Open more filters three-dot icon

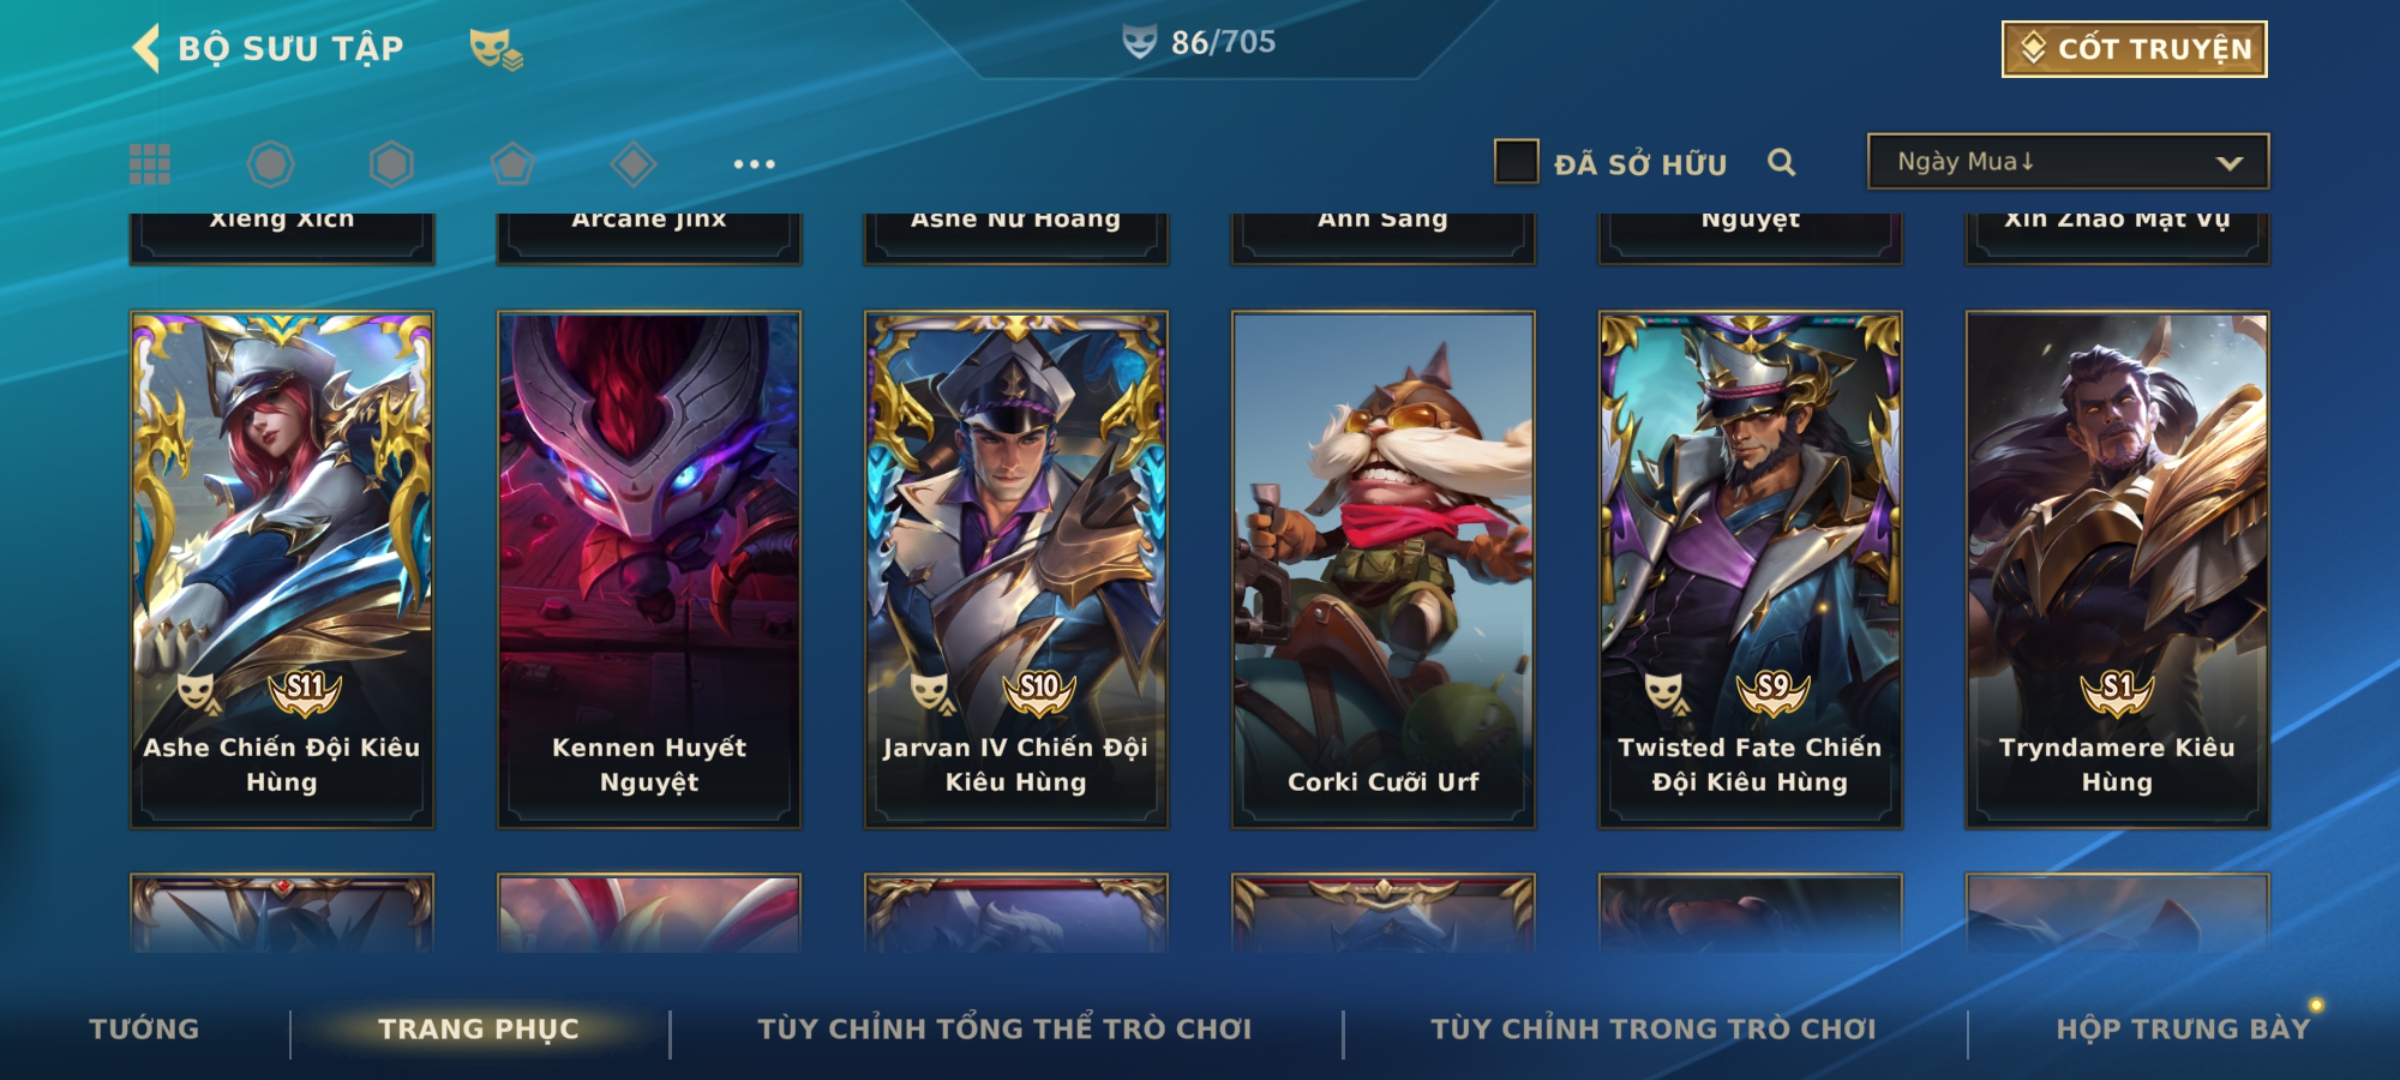pyautogui.click(x=754, y=164)
